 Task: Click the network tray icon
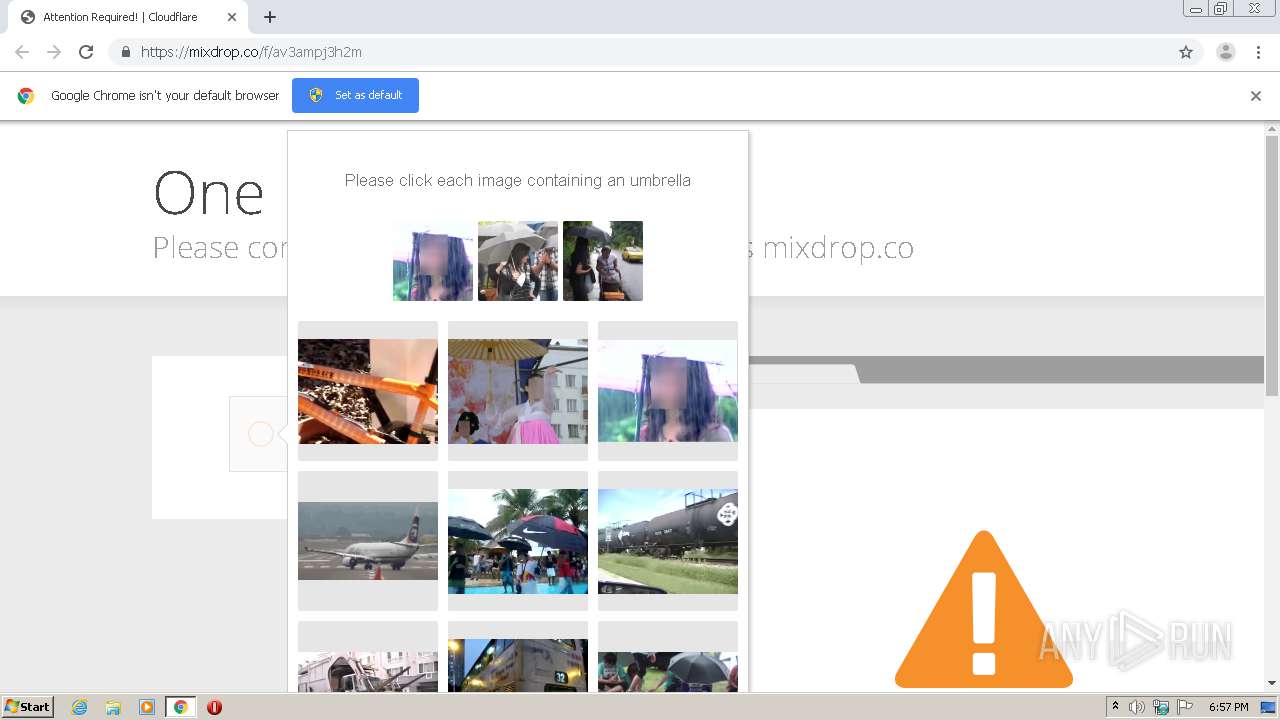[x=1161, y=707]
